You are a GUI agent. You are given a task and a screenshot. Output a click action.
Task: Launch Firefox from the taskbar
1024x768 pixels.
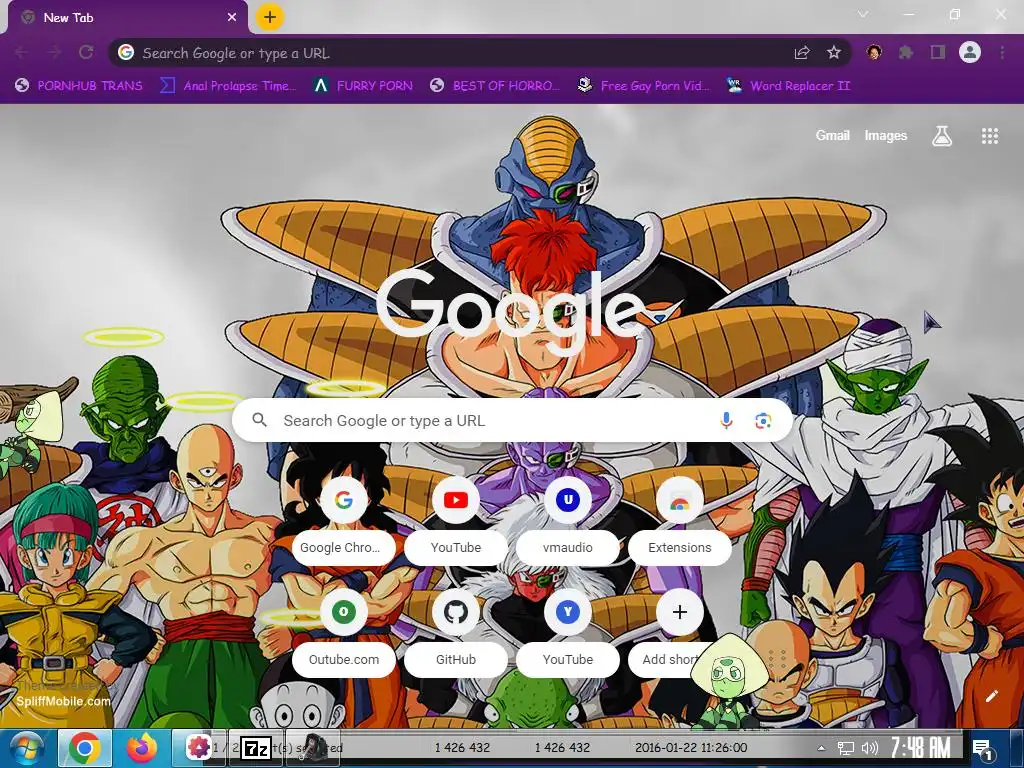pos(142,748)
